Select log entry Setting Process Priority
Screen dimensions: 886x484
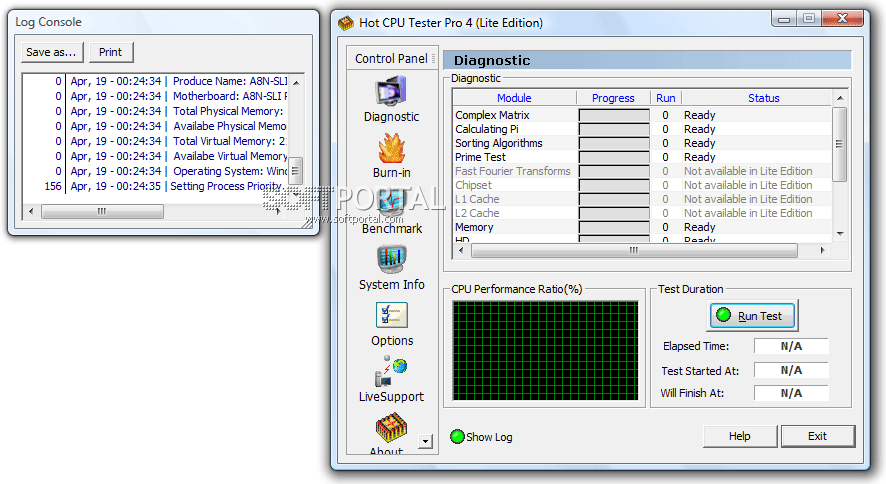[x=155, y=186]
